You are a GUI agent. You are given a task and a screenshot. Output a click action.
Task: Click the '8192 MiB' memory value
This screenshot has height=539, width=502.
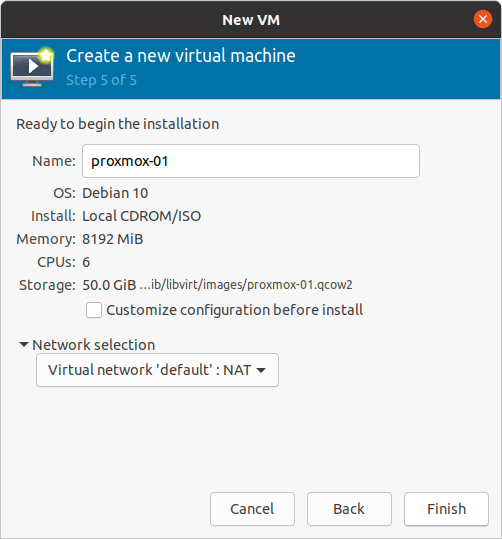pos(113,239)
